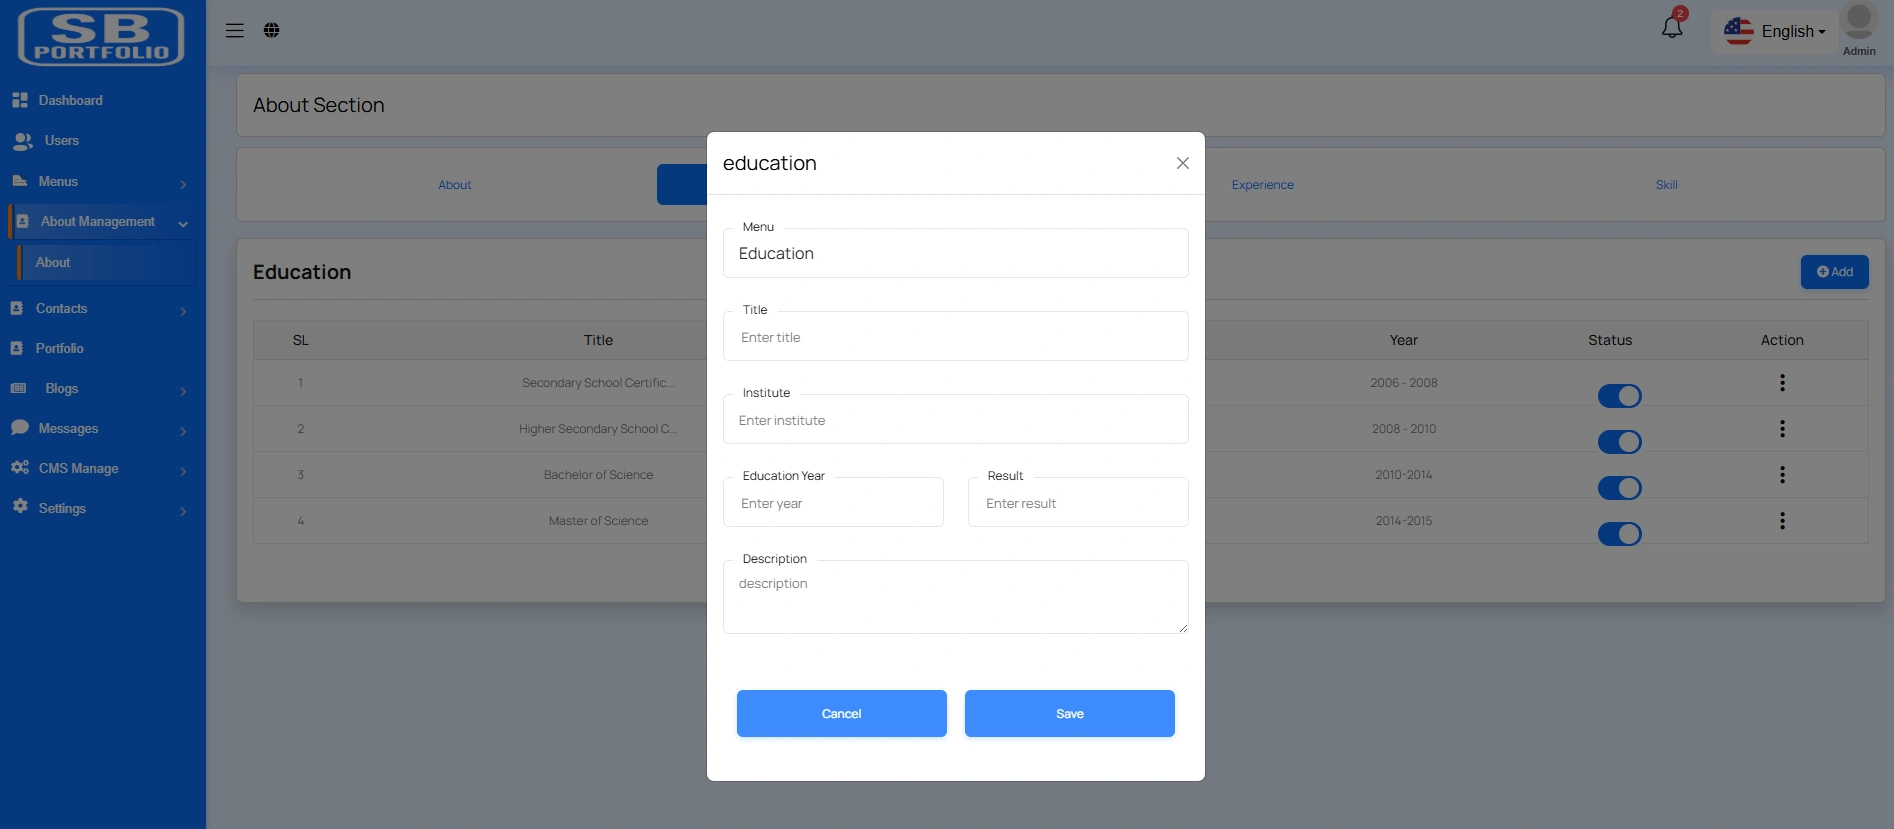1894x829 pixels.
Task: Toggle status switch for 2006 - 2008 row
Action: (x=1619, y=396)
